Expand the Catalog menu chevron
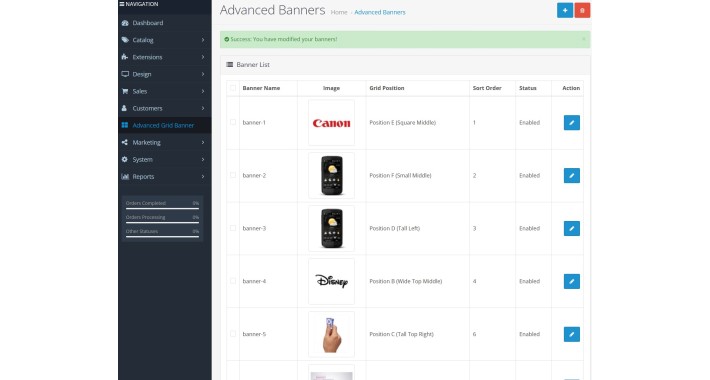The image size is (710, 380). [x=203, y=40]
